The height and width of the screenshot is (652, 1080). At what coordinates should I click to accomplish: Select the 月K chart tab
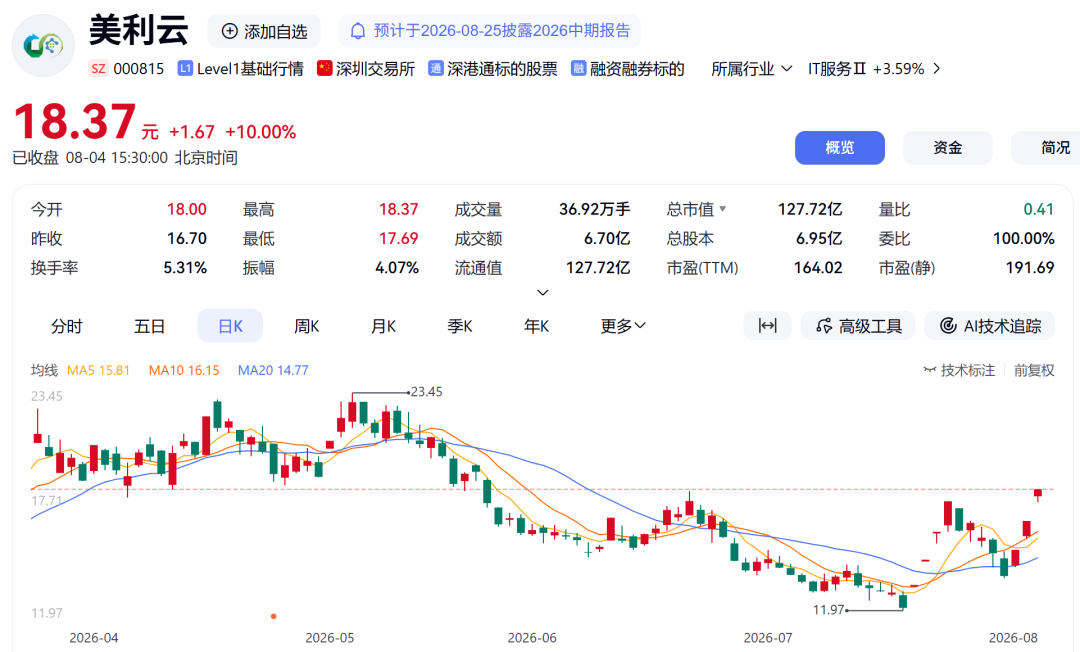384,326
